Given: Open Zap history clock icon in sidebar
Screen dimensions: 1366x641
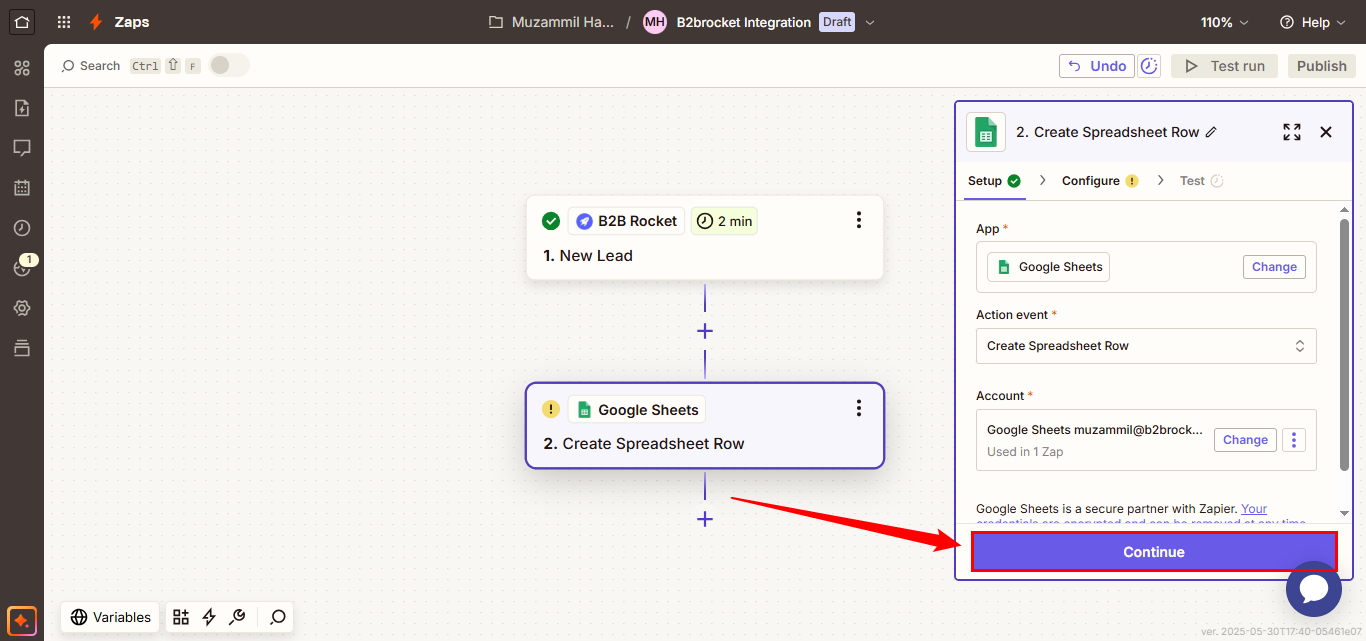Looking at the screenshot, I should (22, 228).
